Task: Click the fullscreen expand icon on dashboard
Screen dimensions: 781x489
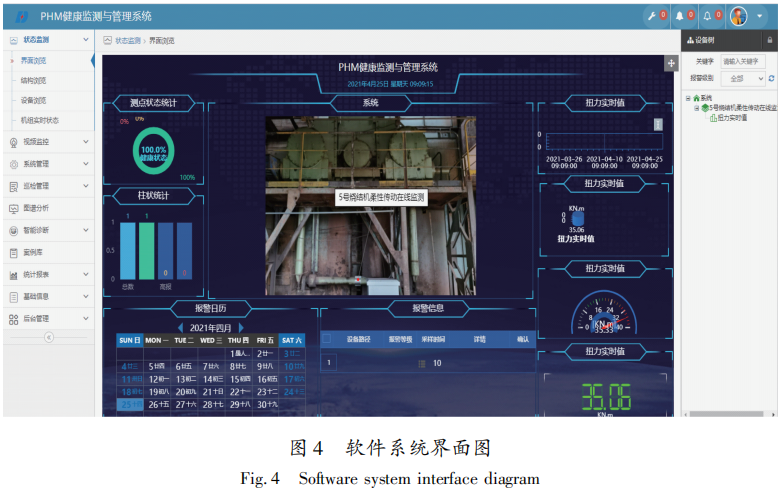Action: (671, 62)
